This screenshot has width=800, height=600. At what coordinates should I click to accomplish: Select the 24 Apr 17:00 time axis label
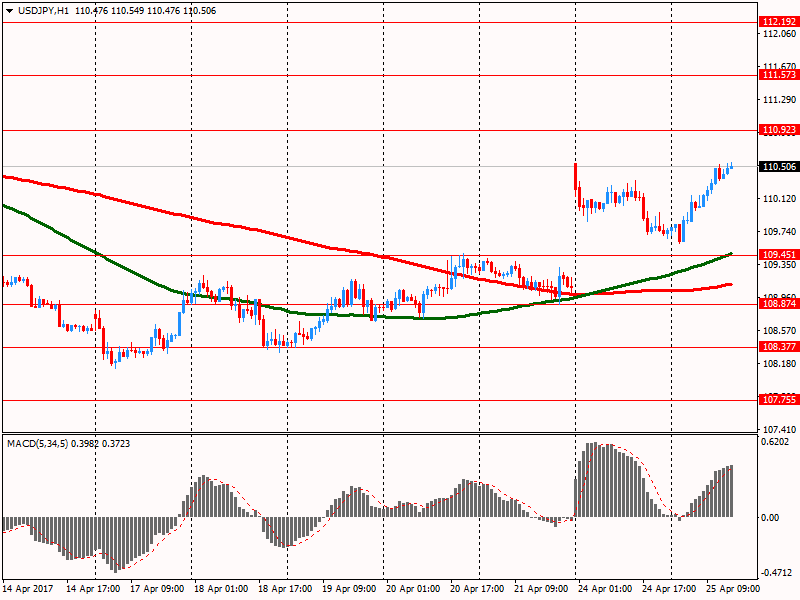coord(669,589)
